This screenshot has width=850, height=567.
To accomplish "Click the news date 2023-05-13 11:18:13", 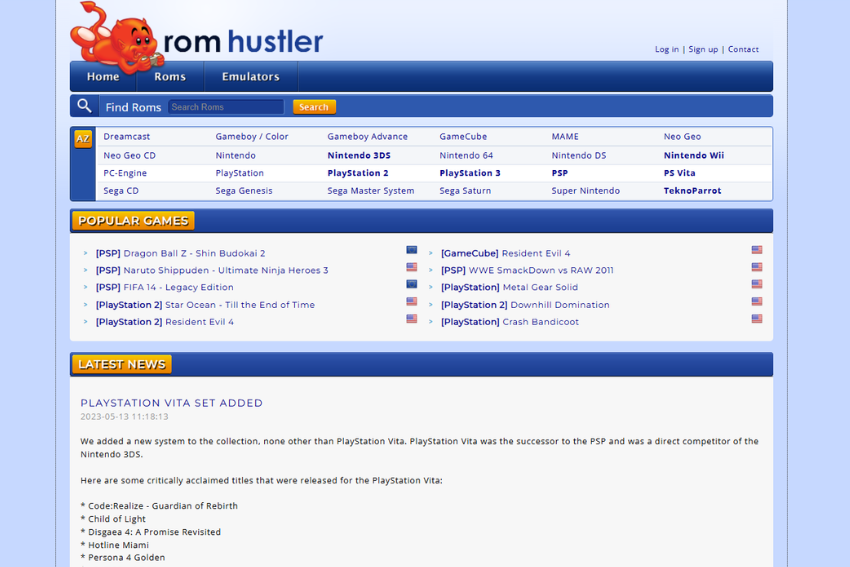I will click(x=124, y=417).
